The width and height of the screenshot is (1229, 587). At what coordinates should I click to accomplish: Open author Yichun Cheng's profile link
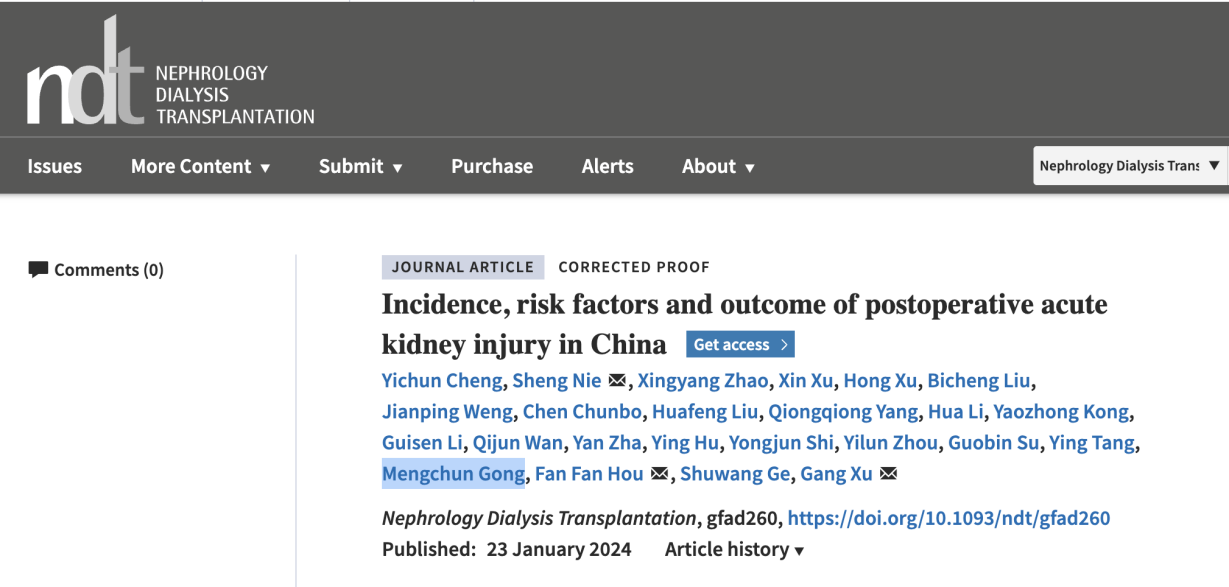pyautogui.click(x=442, y=380)
